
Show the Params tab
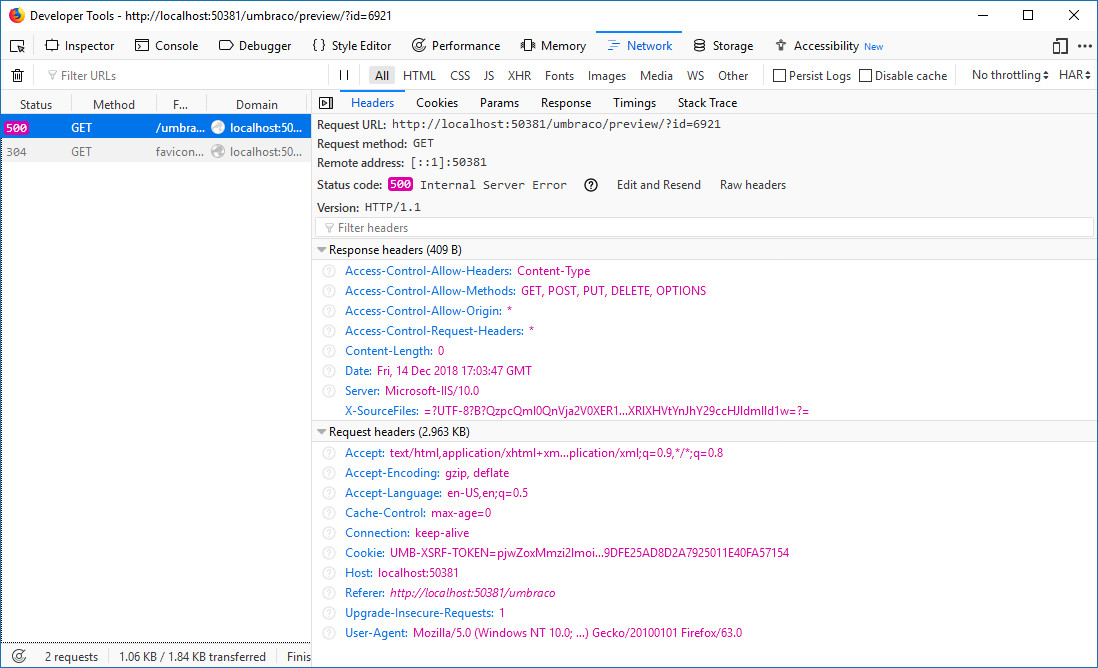[x=499, y=103]
